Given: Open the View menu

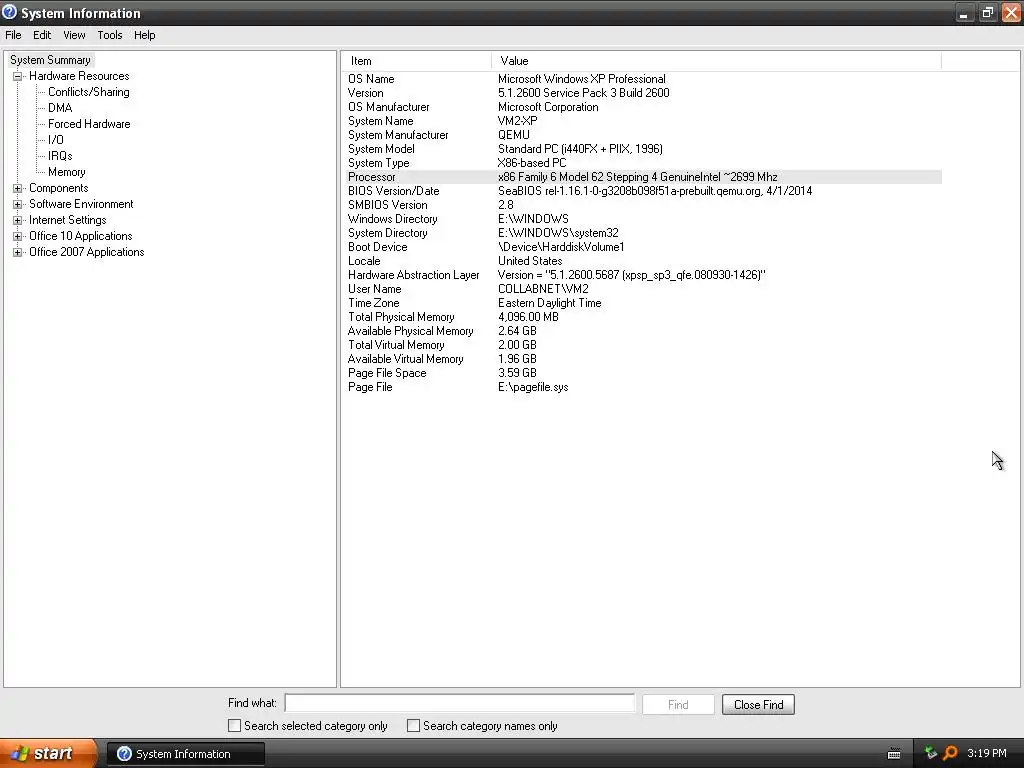Looking at the screenshot, I should coord(74,35).
